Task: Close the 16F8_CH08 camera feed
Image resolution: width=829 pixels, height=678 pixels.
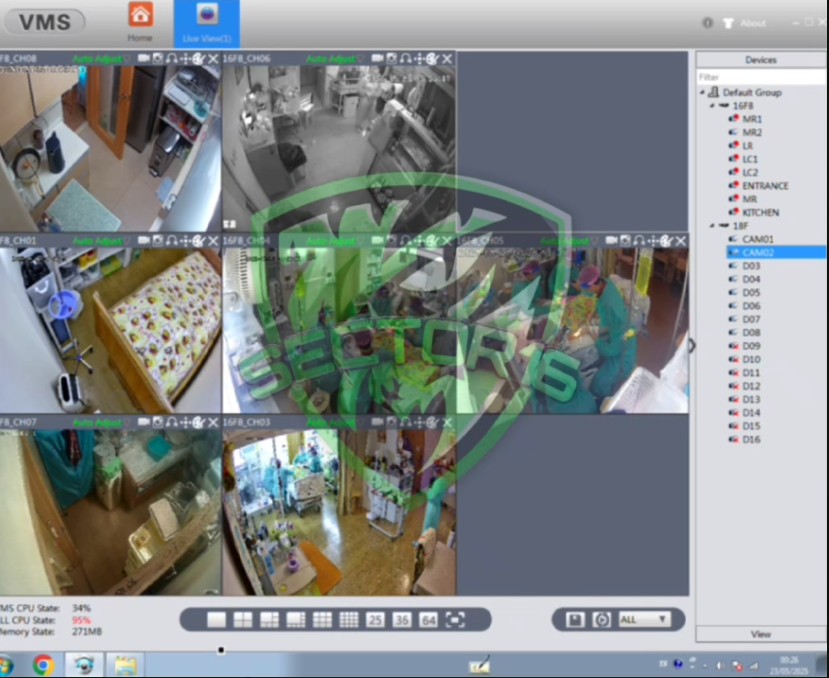Action: (214, 59)
